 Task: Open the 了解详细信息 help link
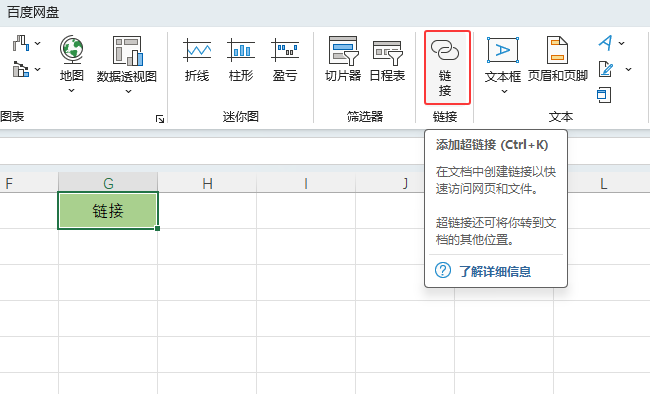[x=495, y=272]
